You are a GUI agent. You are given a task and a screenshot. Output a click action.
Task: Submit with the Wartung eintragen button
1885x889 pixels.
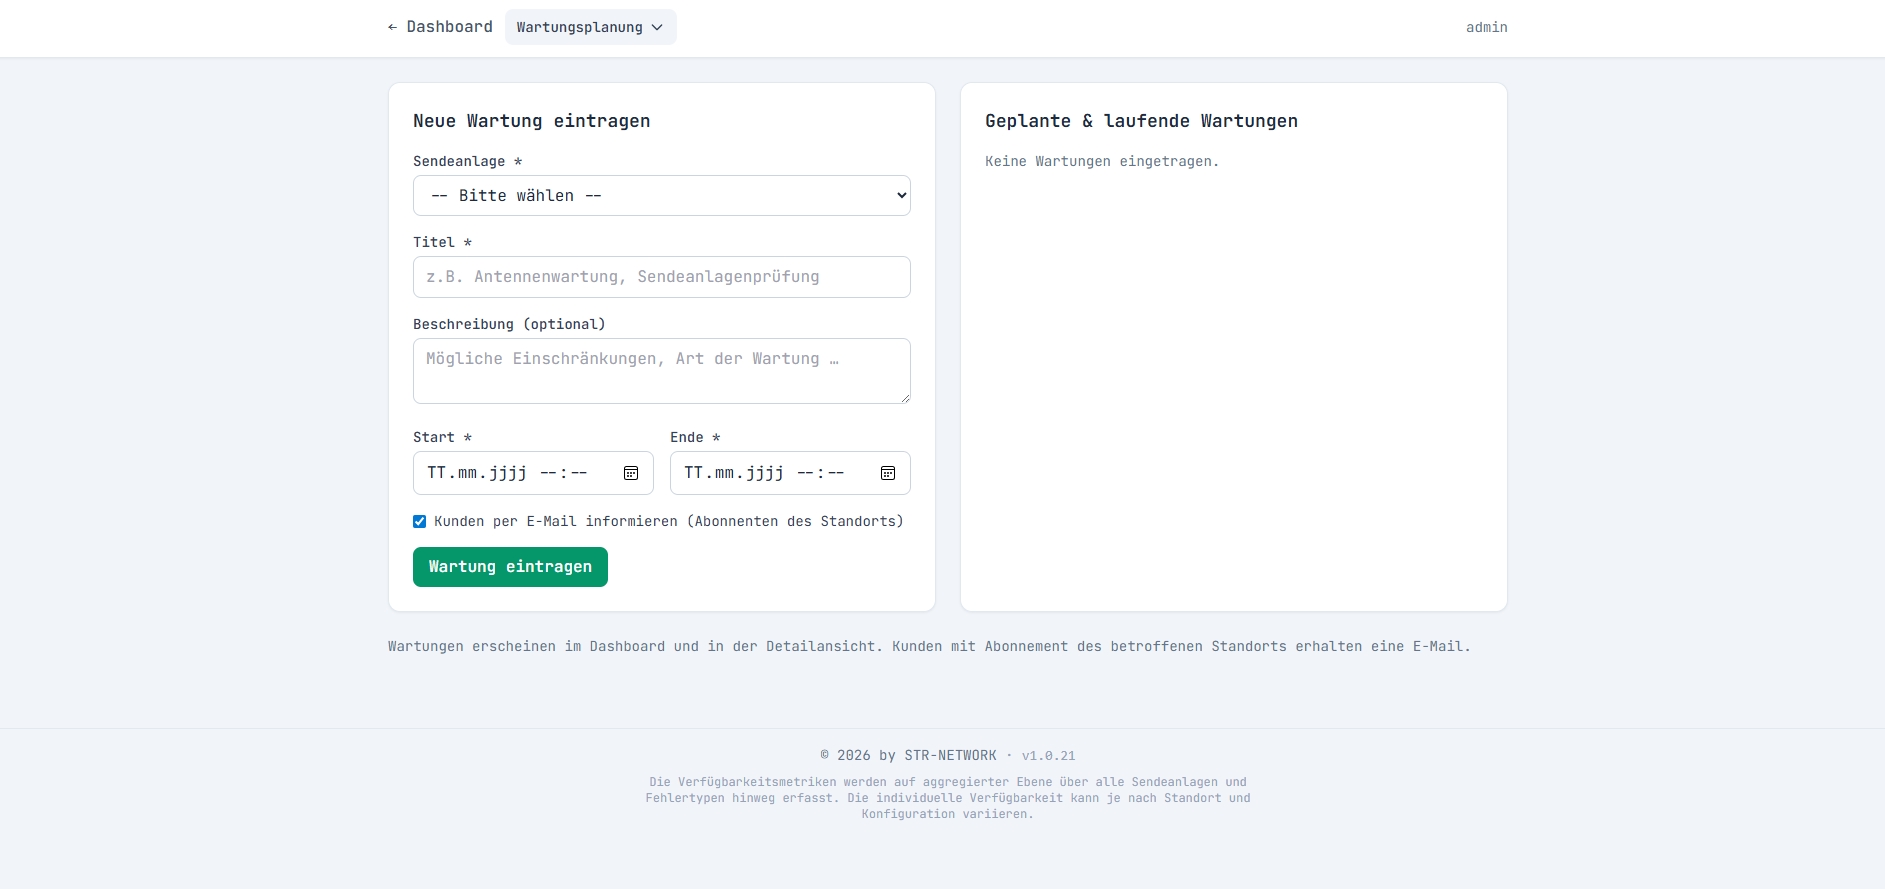(x=510, y=567)
